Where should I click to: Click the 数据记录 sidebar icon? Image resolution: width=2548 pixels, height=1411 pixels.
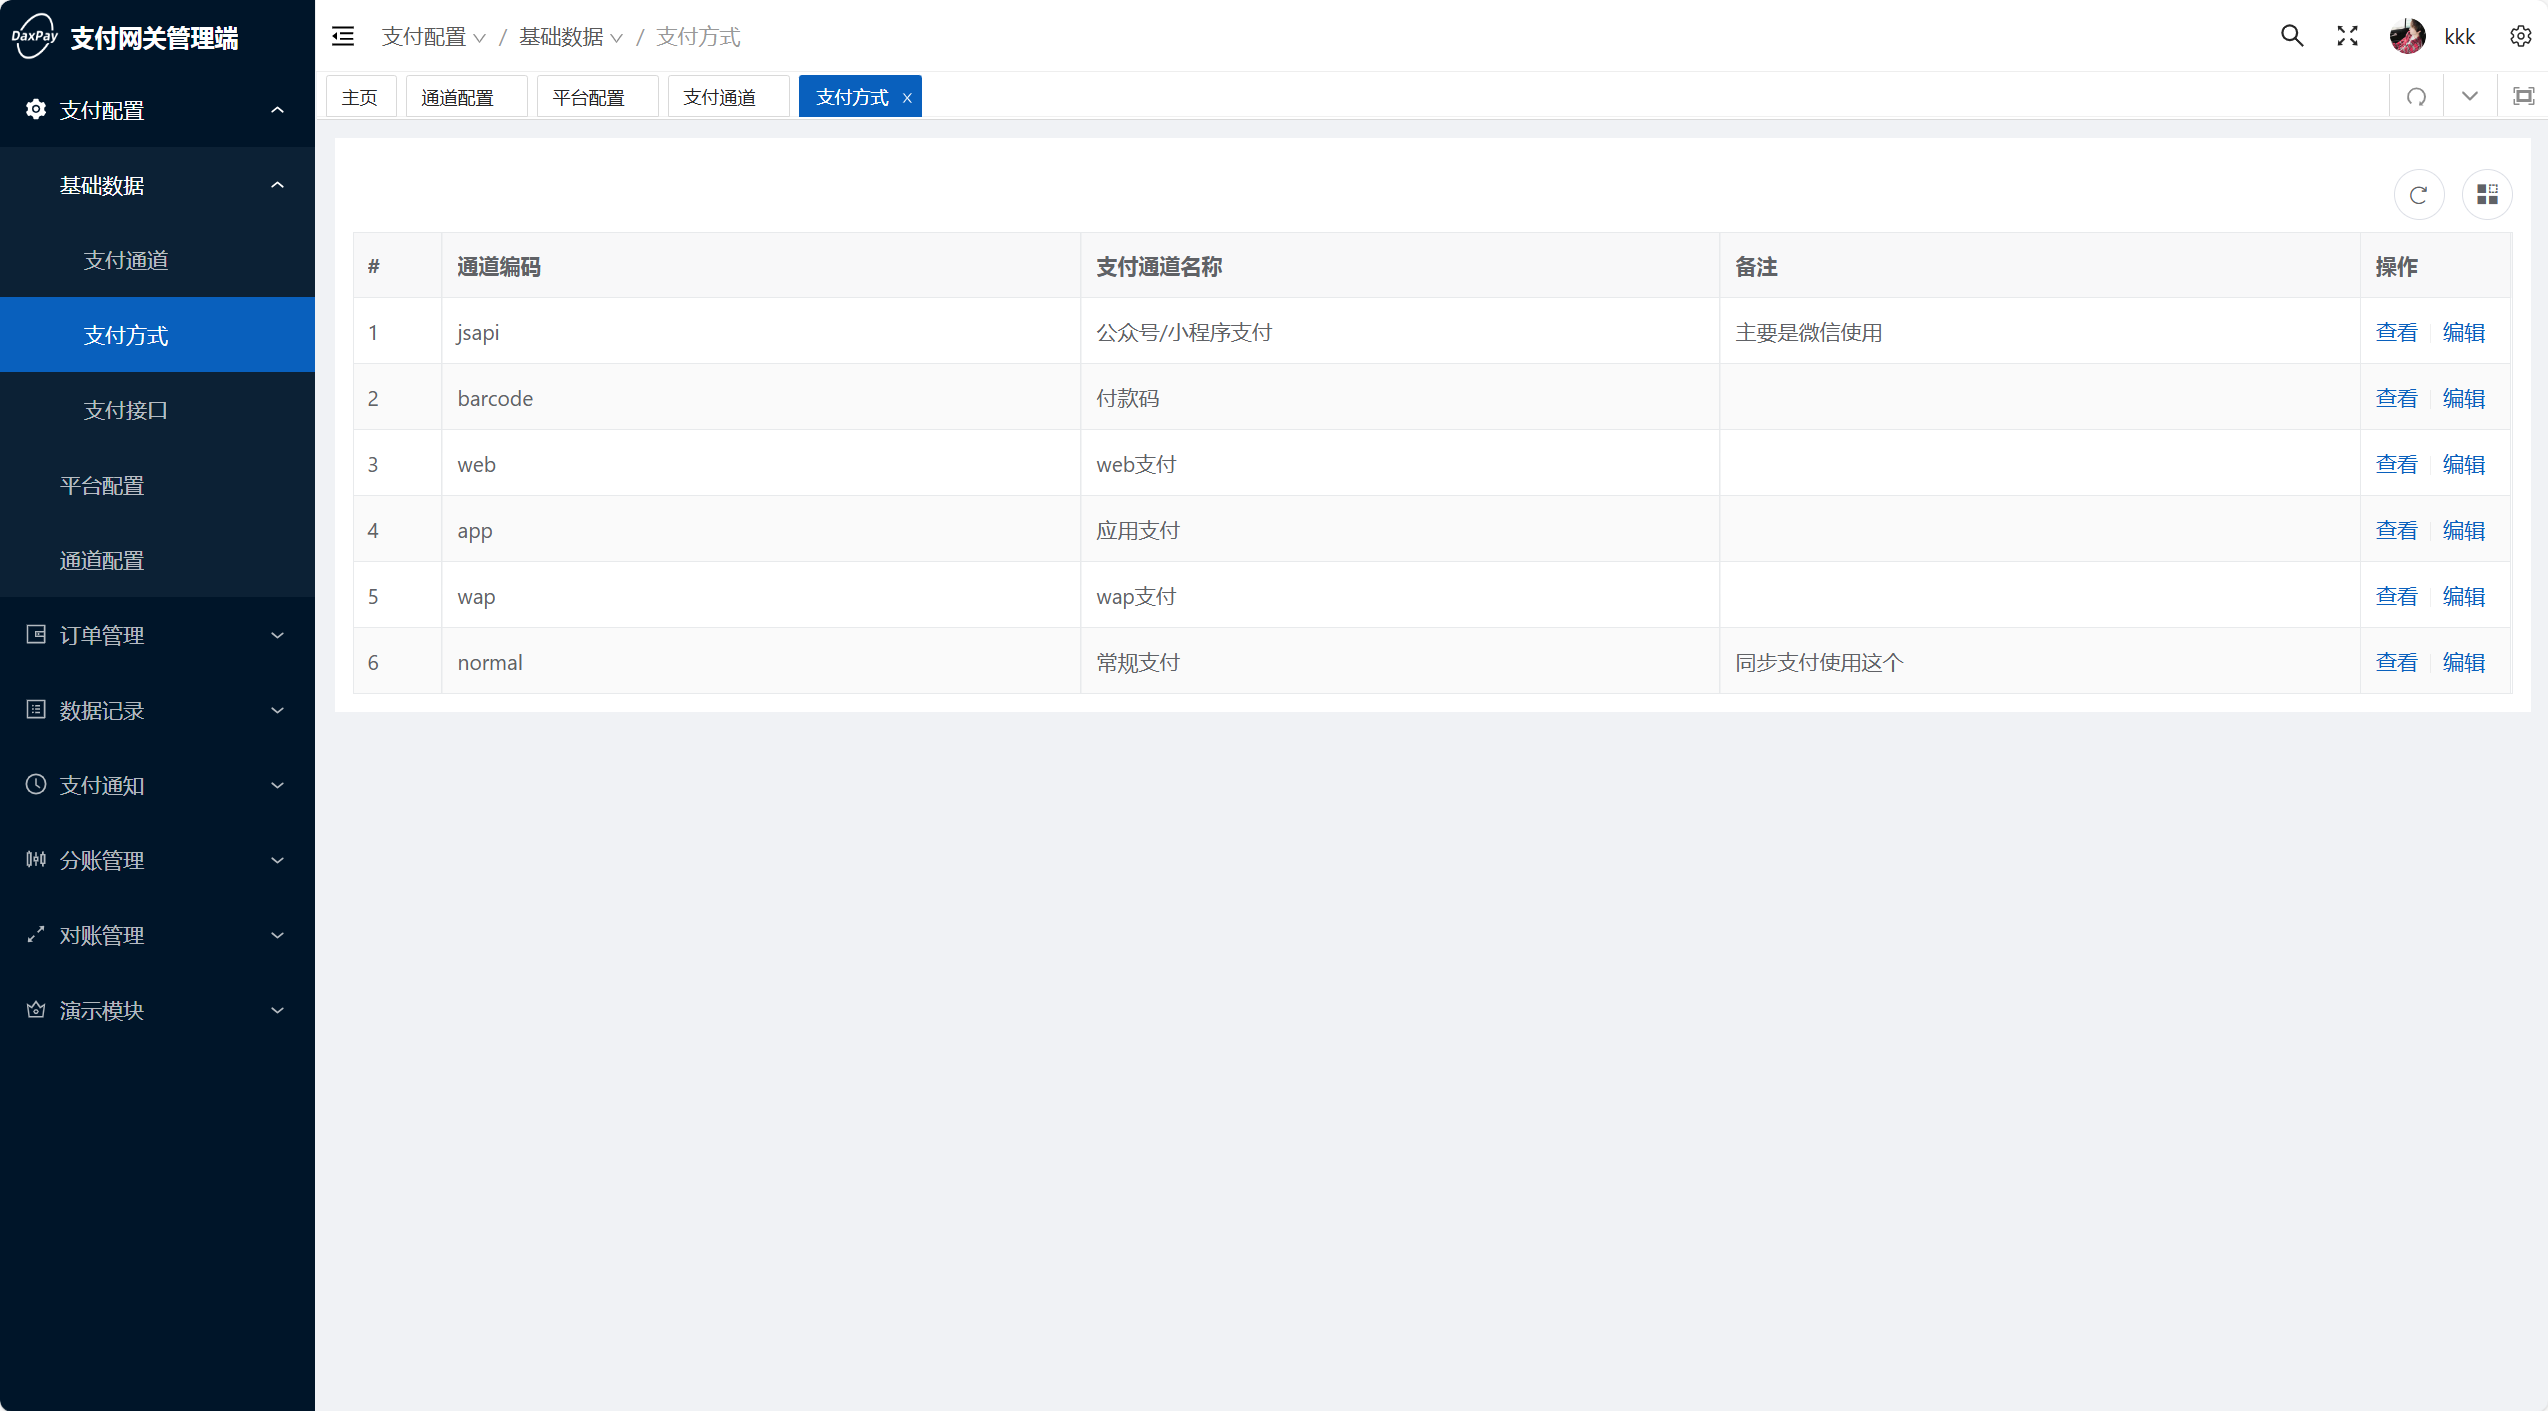pyautogui.click(x=36, y=710)
